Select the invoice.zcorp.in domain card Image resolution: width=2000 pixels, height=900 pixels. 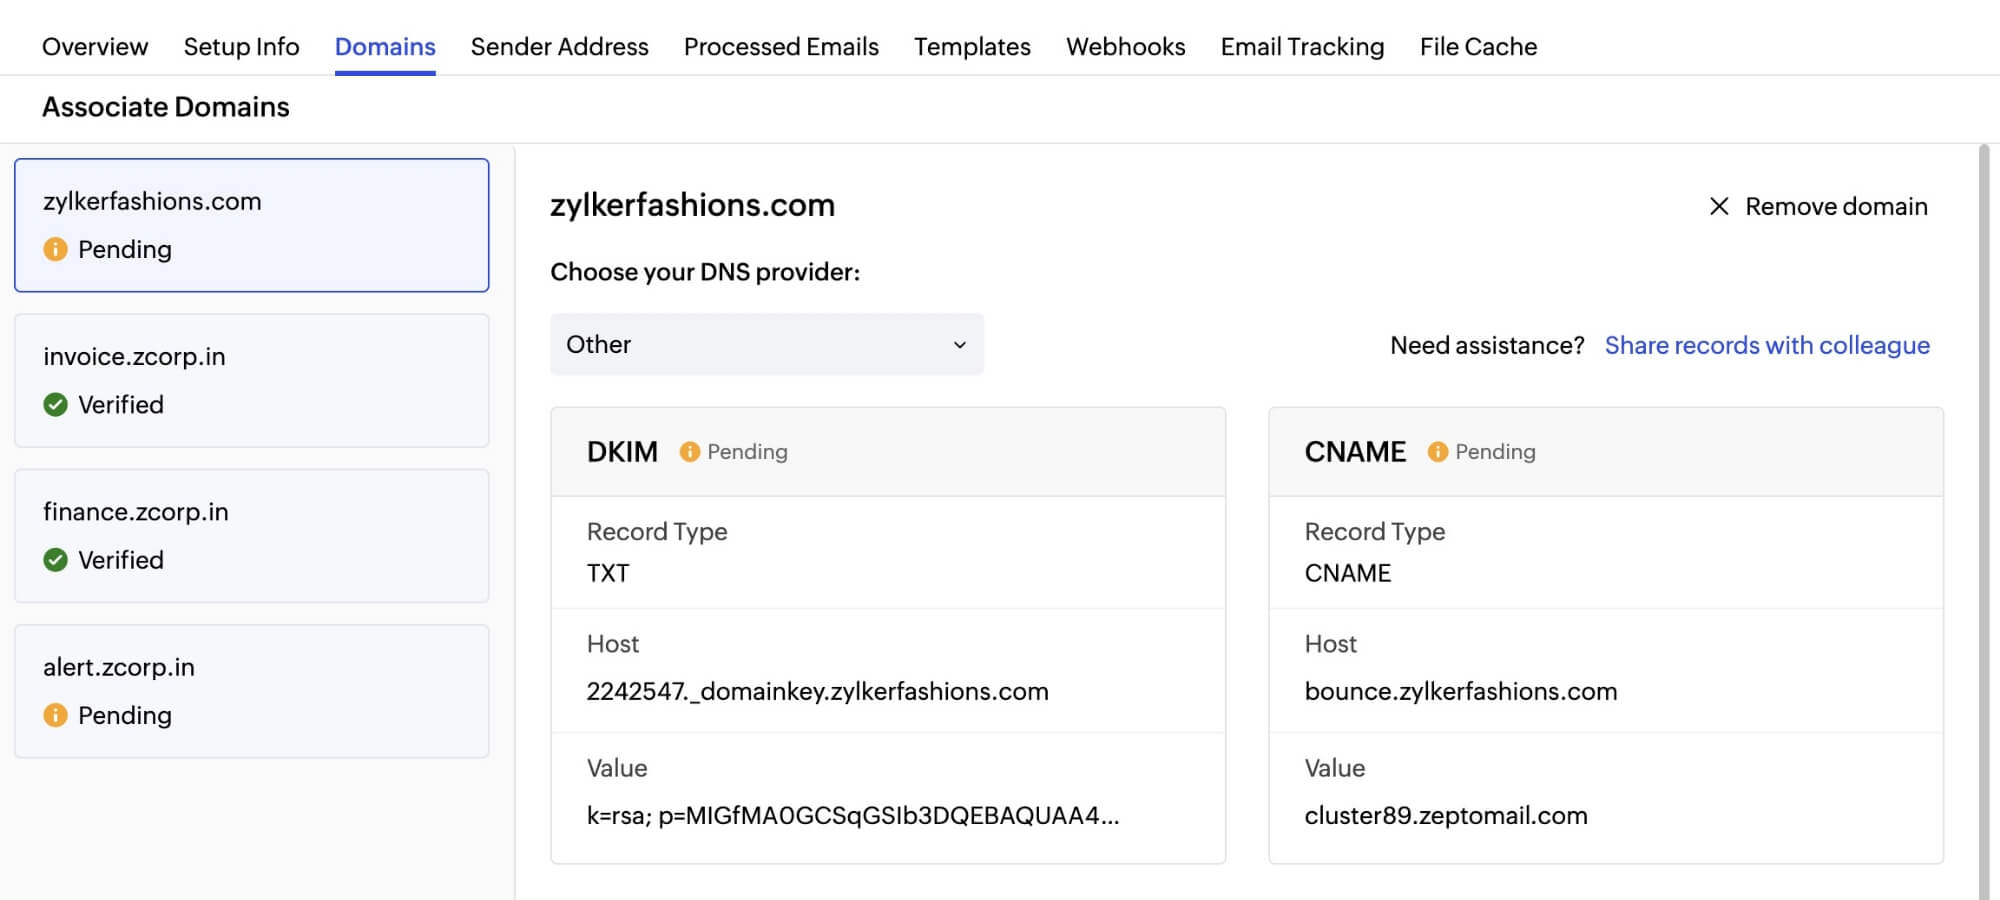click(x=250, y=380)
